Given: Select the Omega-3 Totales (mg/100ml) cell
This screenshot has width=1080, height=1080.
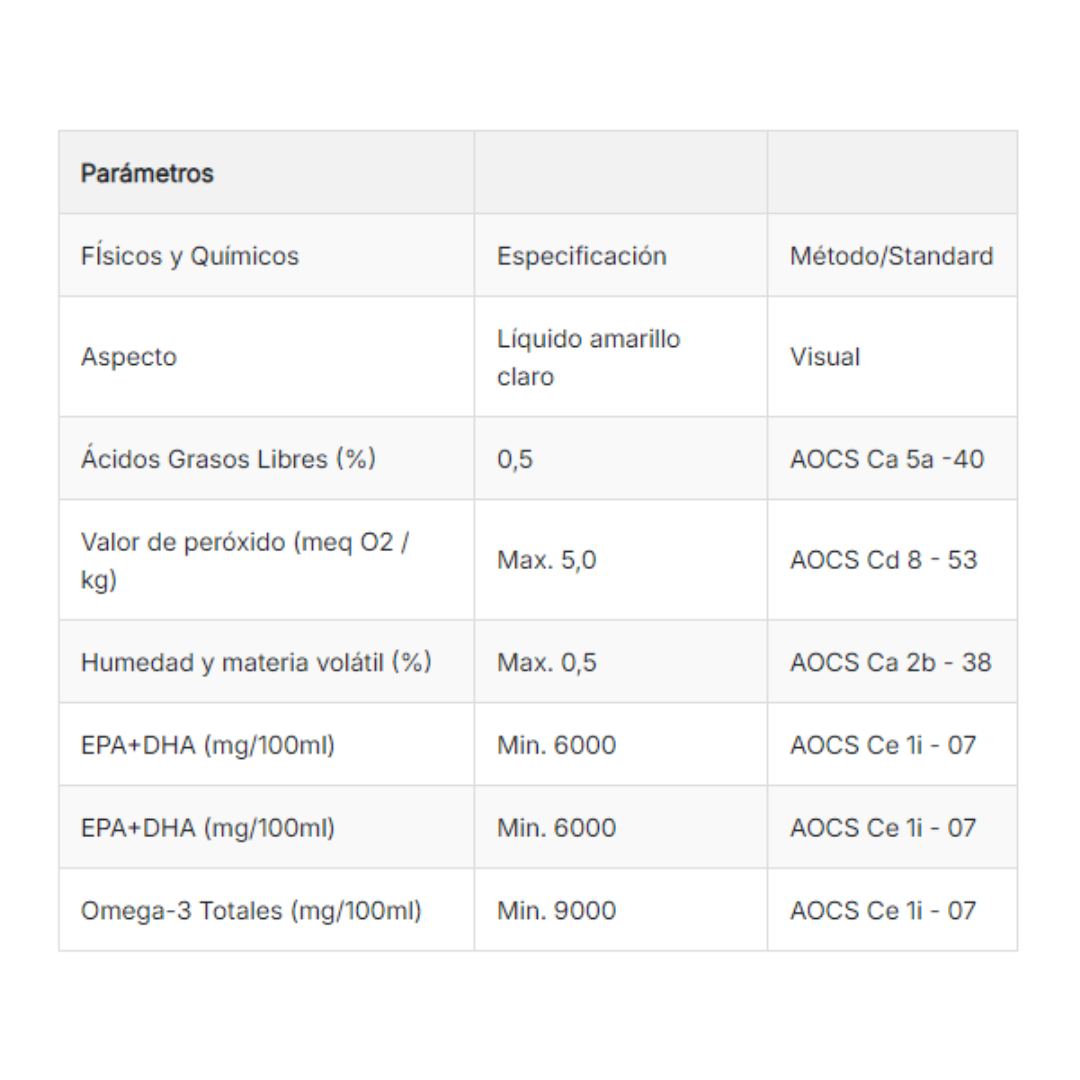Looking at the screenshot, I should (x=251, y=911).
